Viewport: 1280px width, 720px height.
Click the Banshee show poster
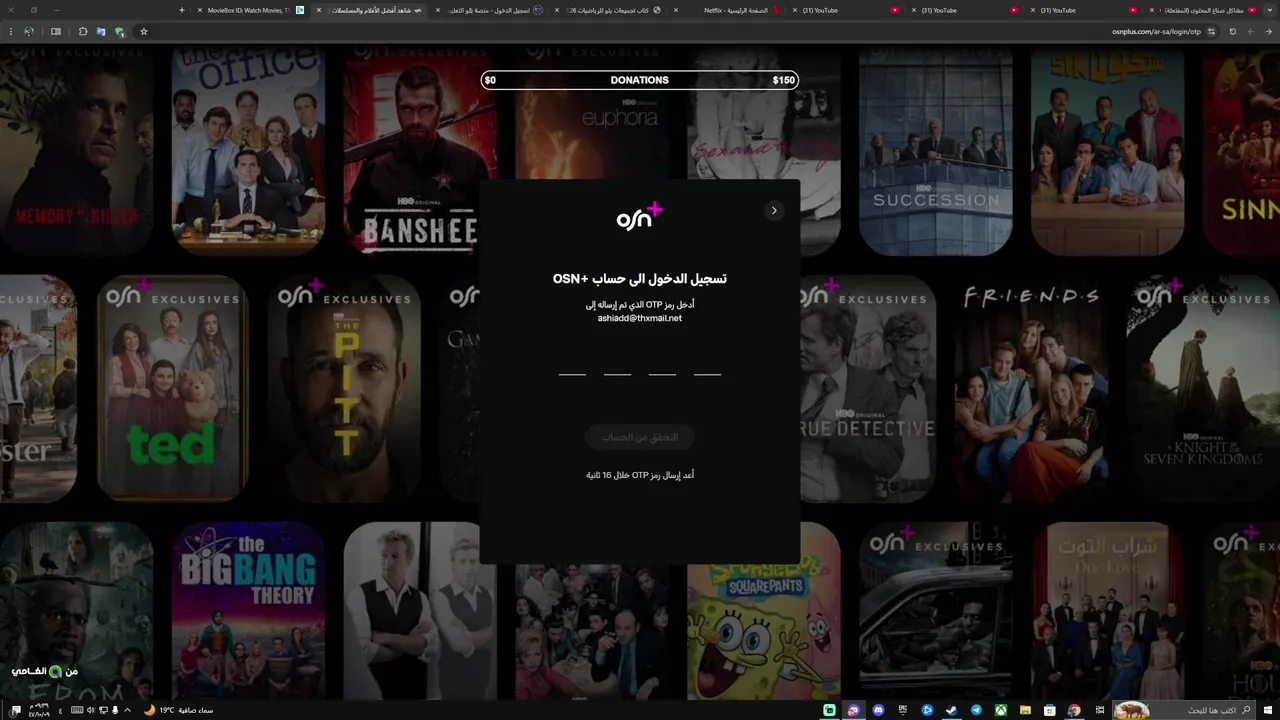(x=420, y=150)
